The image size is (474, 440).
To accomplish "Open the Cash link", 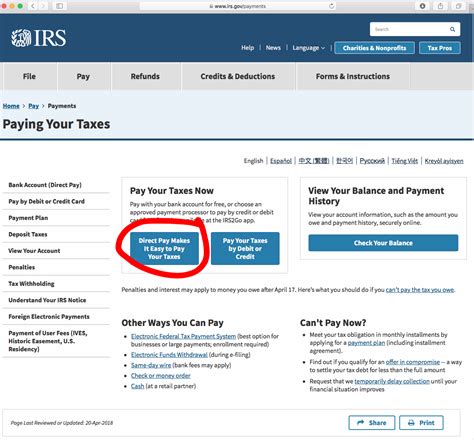I will (x=138, y=386).
